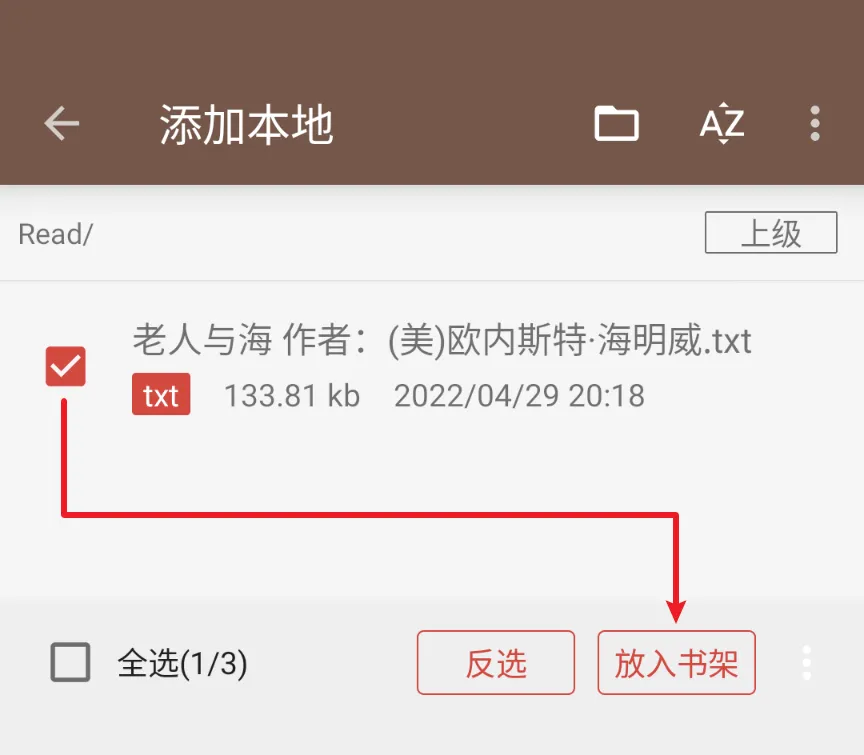Click the 放入书架 button
The width and height of the screenshot is (864, 755).
click(x=676, y=662)
